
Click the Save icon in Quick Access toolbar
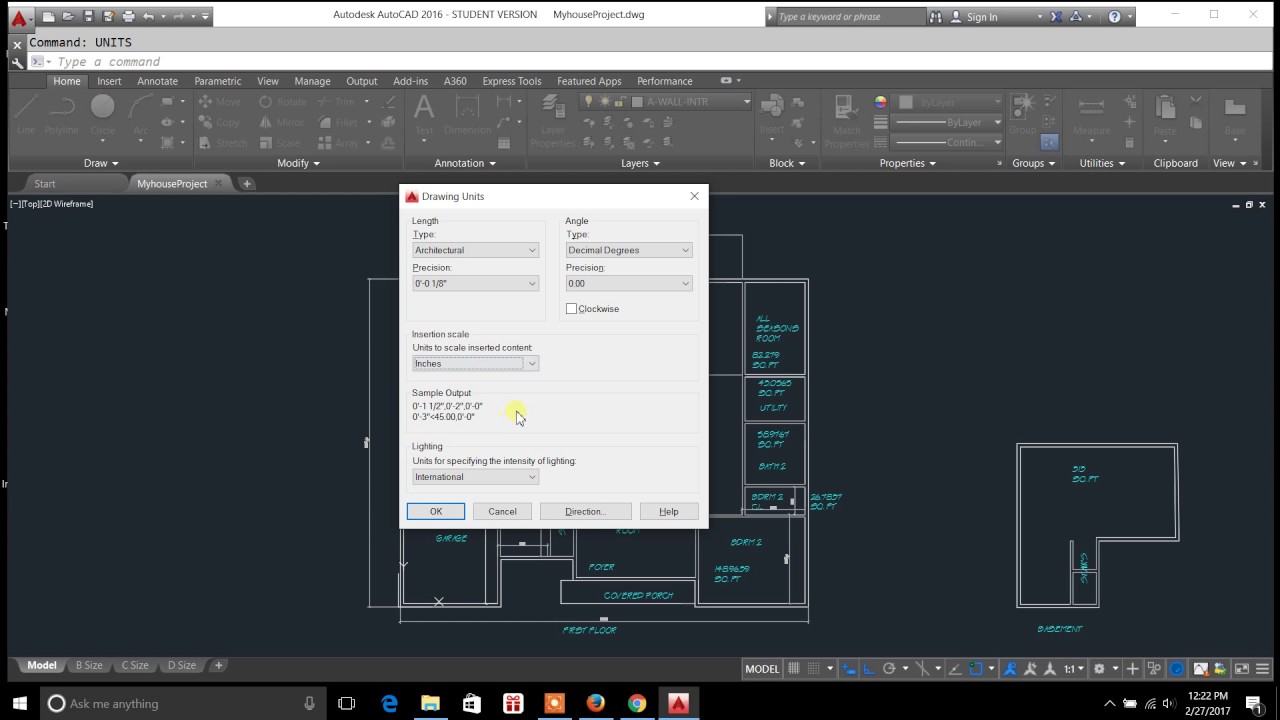tap(88, 17)
